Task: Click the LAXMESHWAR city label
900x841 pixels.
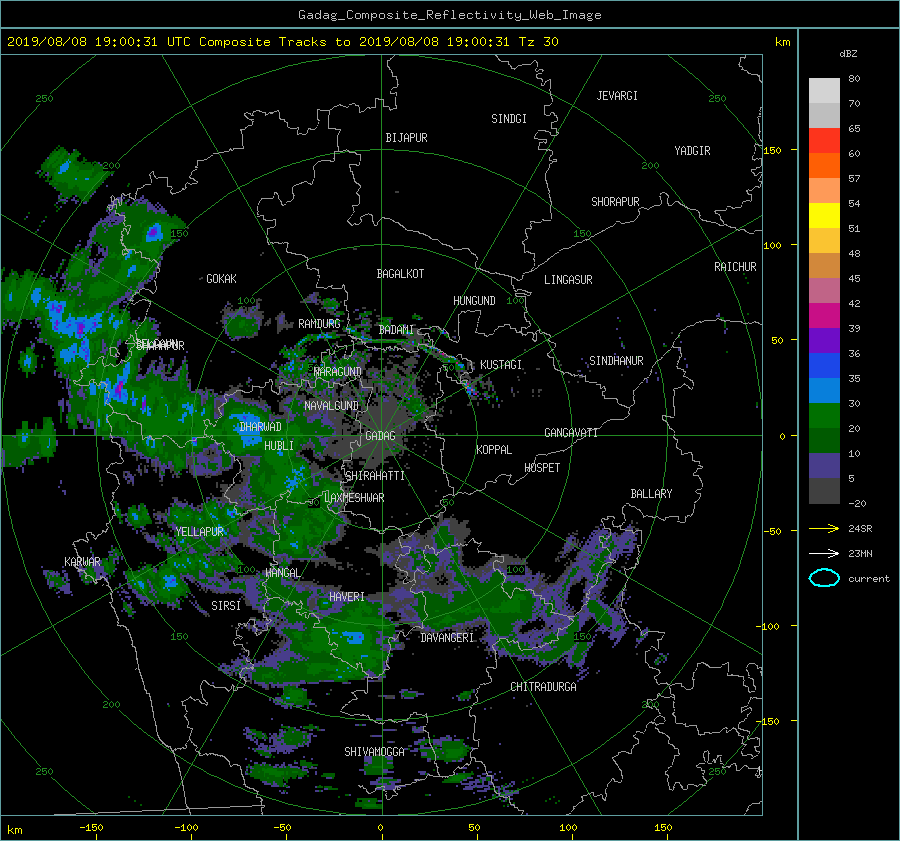Action: coord(354,498)
